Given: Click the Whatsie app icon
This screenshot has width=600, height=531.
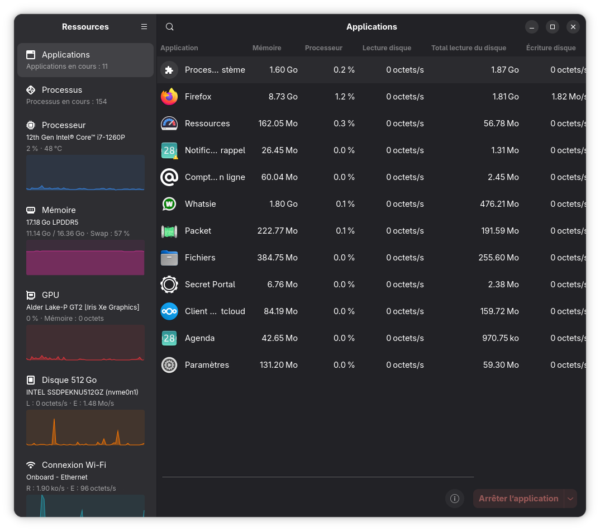Looking at the screenshot, I should (169, 204).
